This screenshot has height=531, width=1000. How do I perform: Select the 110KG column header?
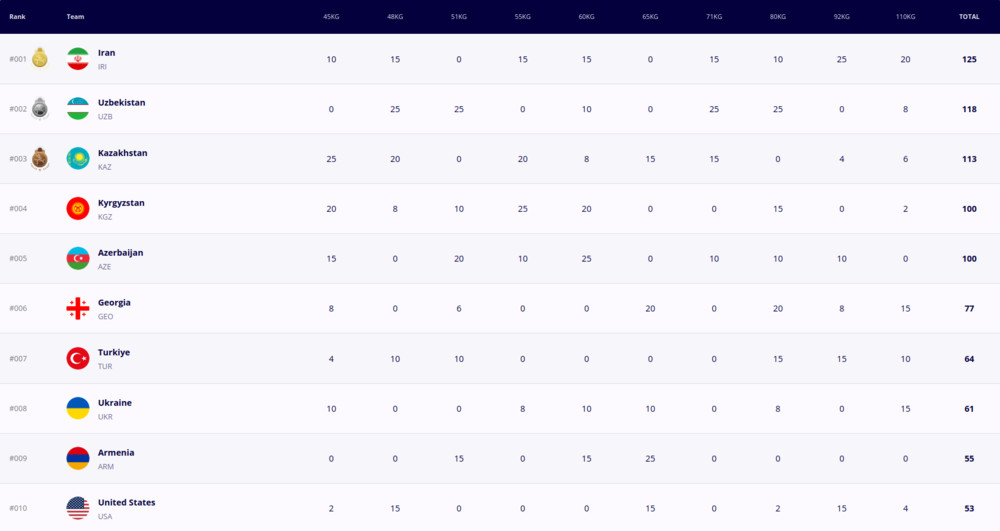(905, 17)
